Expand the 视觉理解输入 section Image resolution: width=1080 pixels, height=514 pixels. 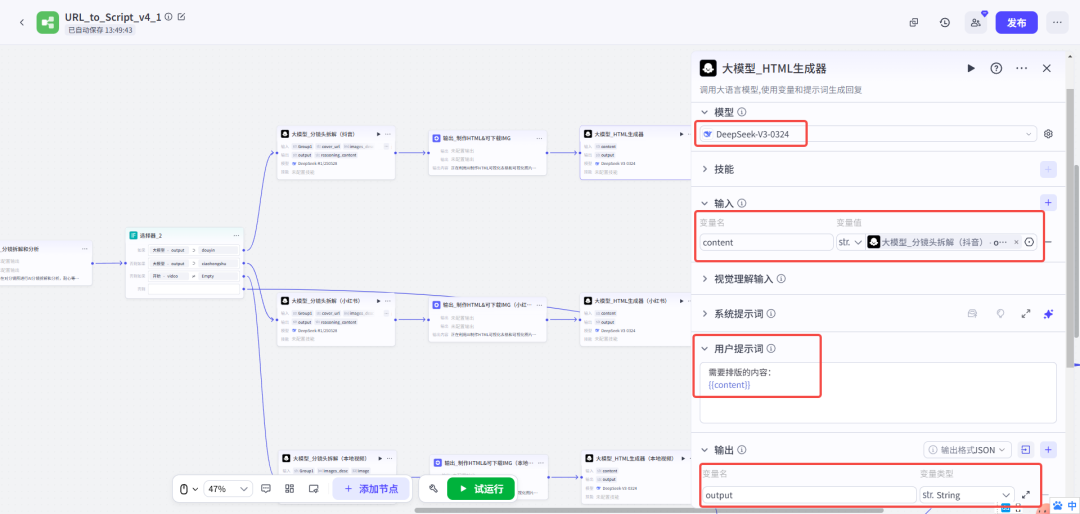705,278
